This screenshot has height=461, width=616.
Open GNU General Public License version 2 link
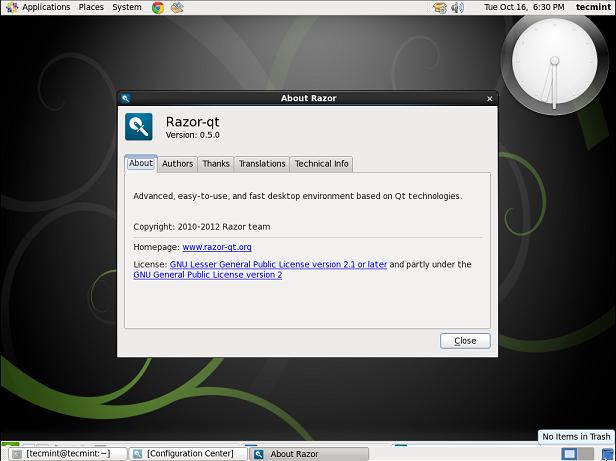click(x=207, y=275)
